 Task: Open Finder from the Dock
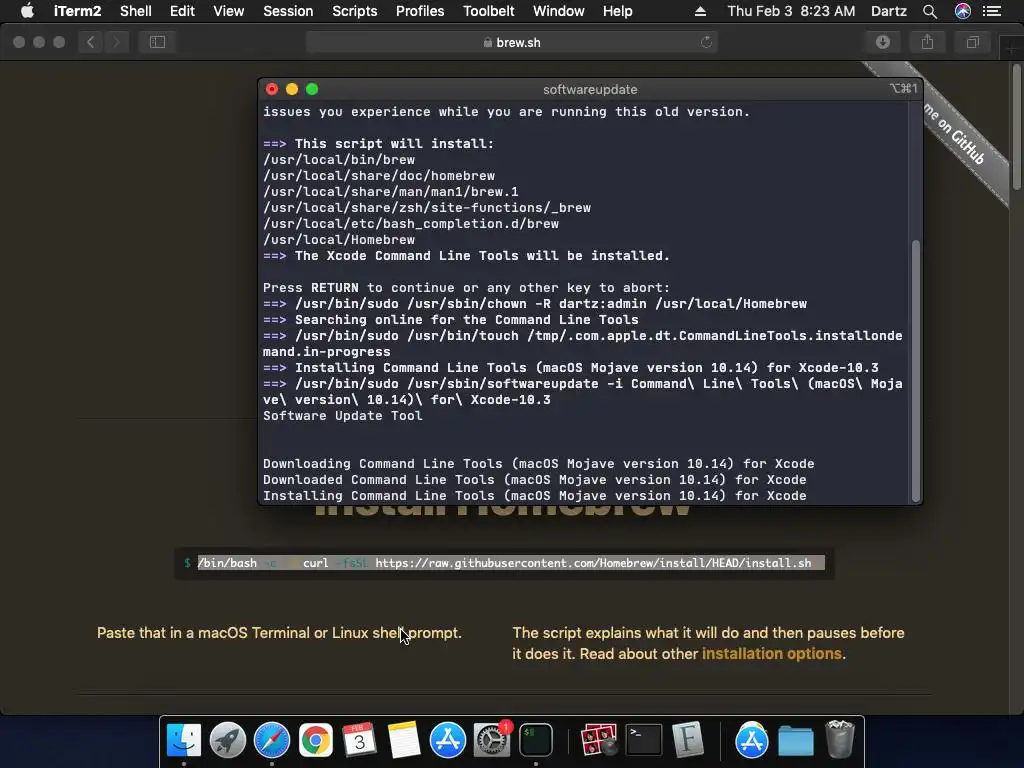pyautogui.click(x=184, y=740)
